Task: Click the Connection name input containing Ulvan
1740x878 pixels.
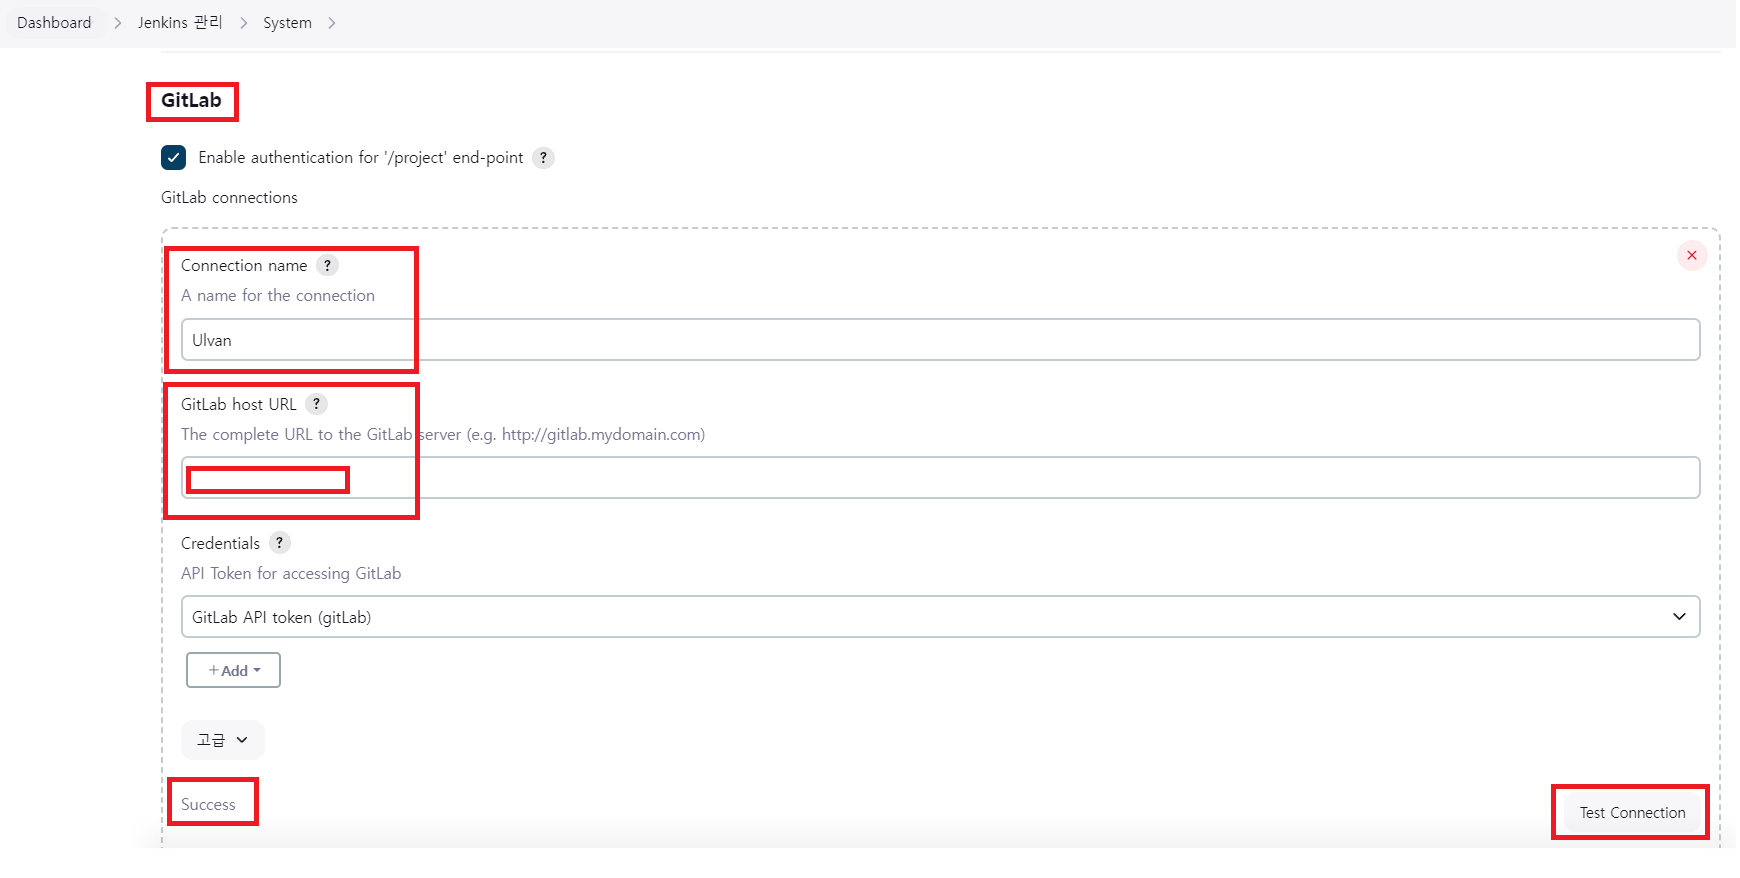Action: click(x=940, y=340)
